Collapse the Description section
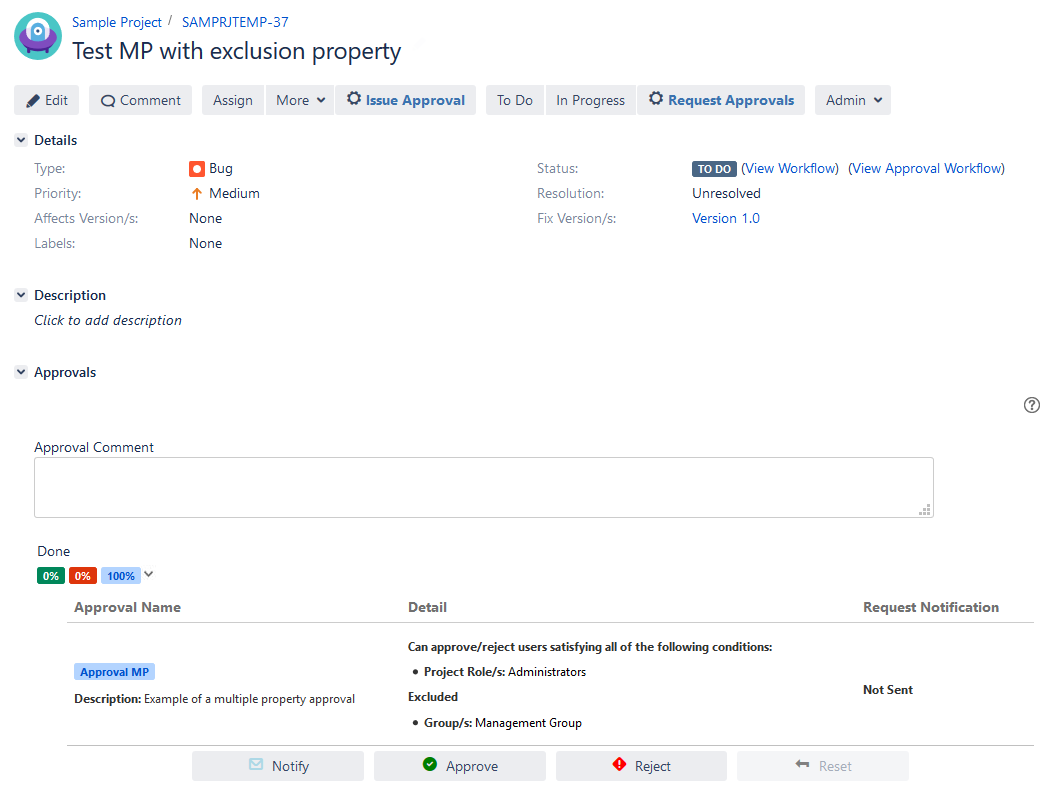The height and width of the screenshot is (805, 1053). [21, 296]
